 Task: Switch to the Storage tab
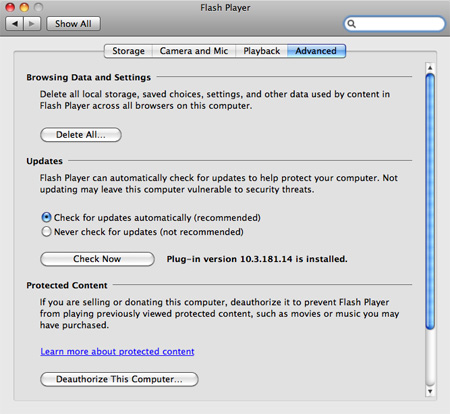128,51
